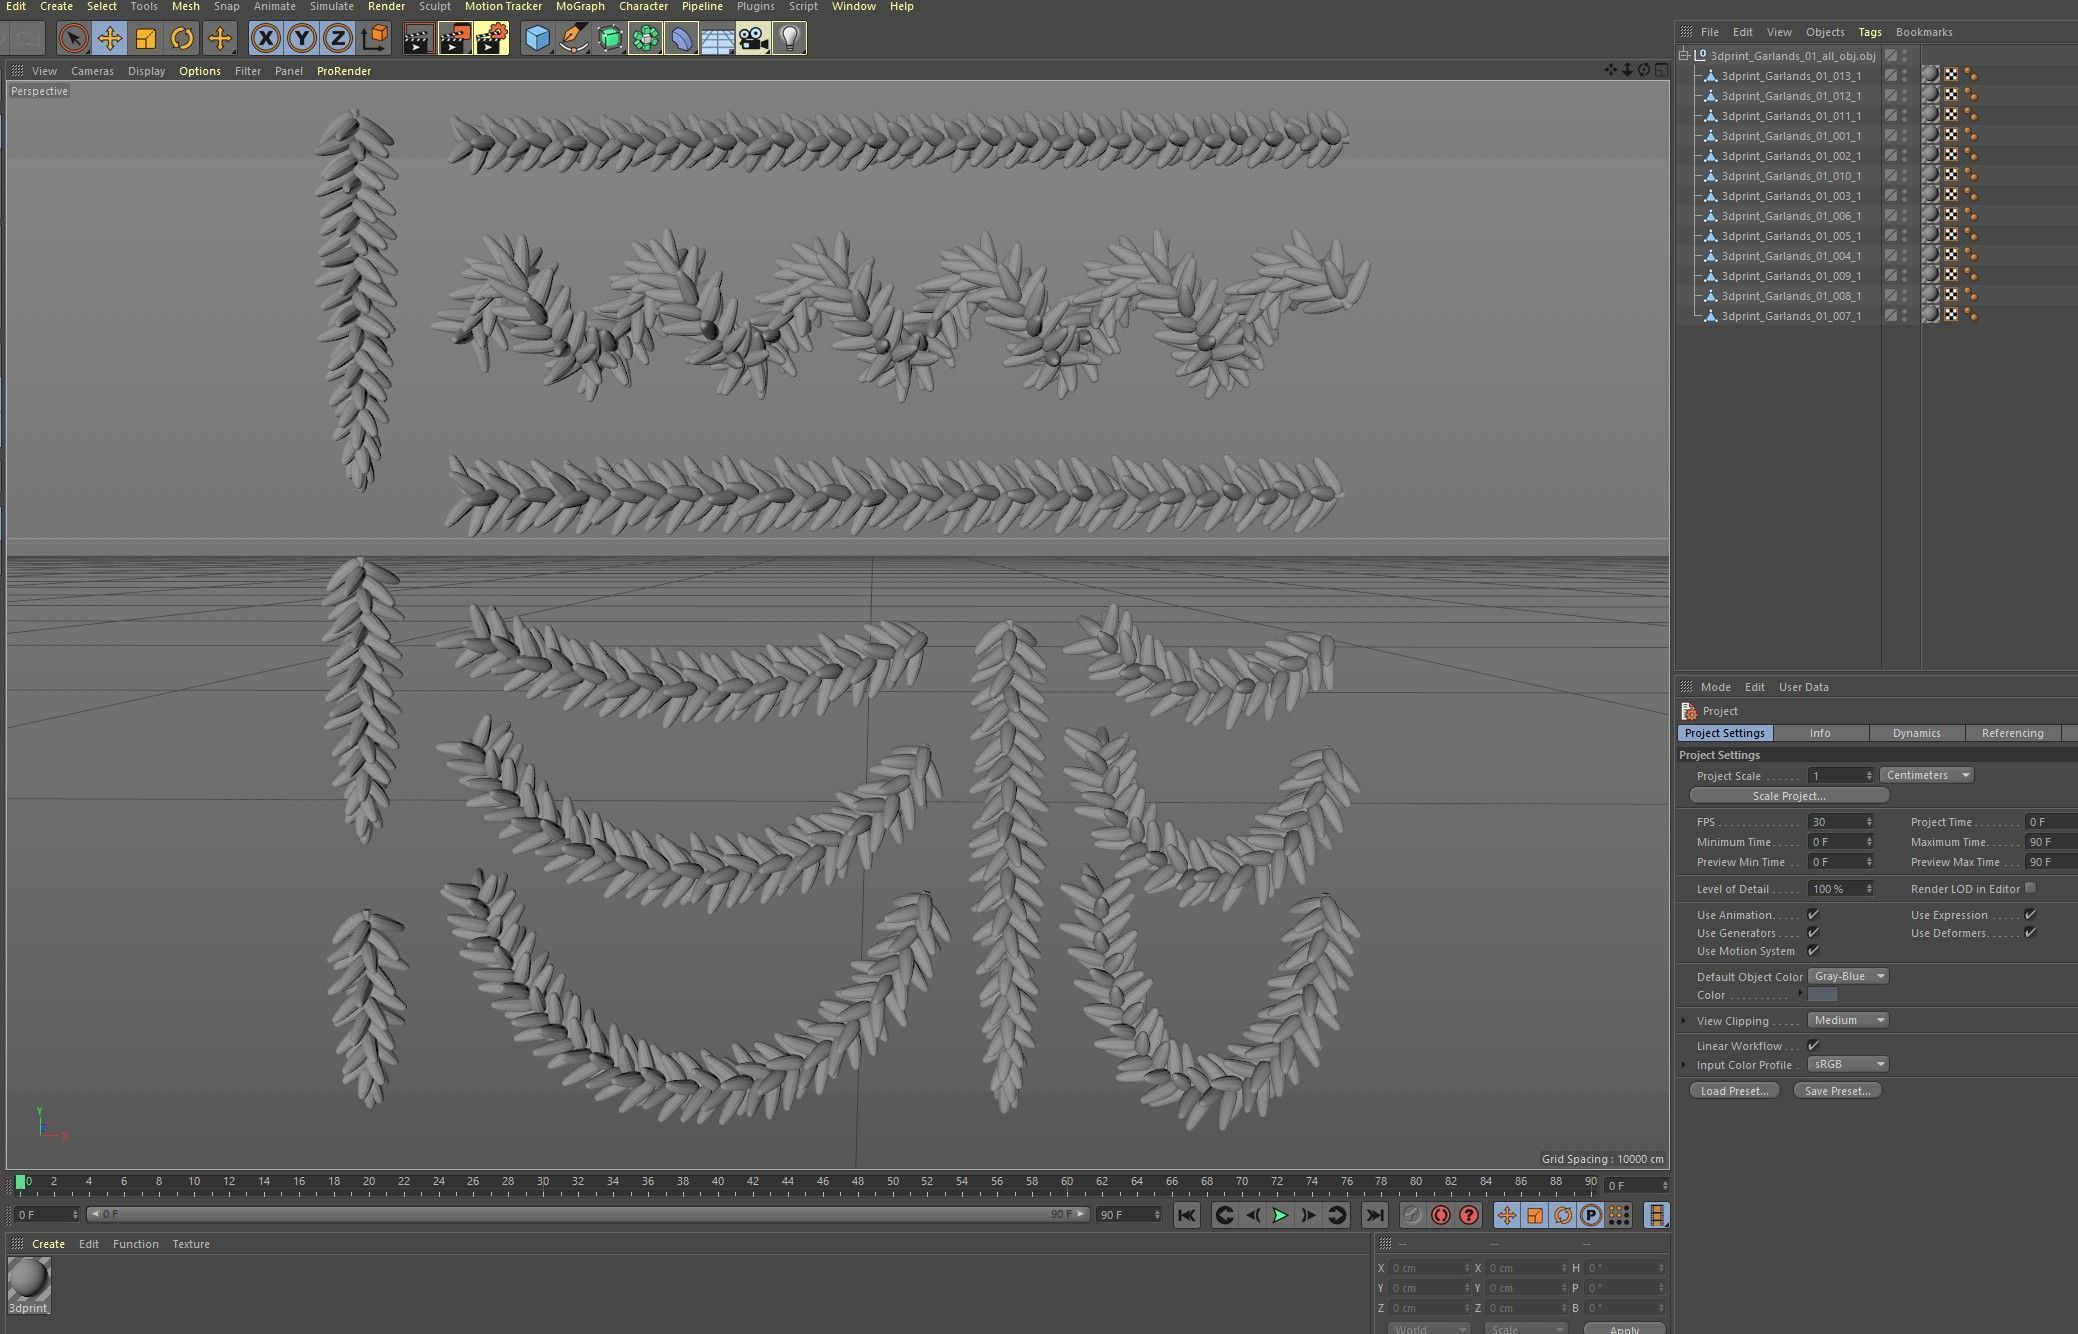
Task: Open the MoGraph menu
Action: pyautogui.click(x=580, y=6)
